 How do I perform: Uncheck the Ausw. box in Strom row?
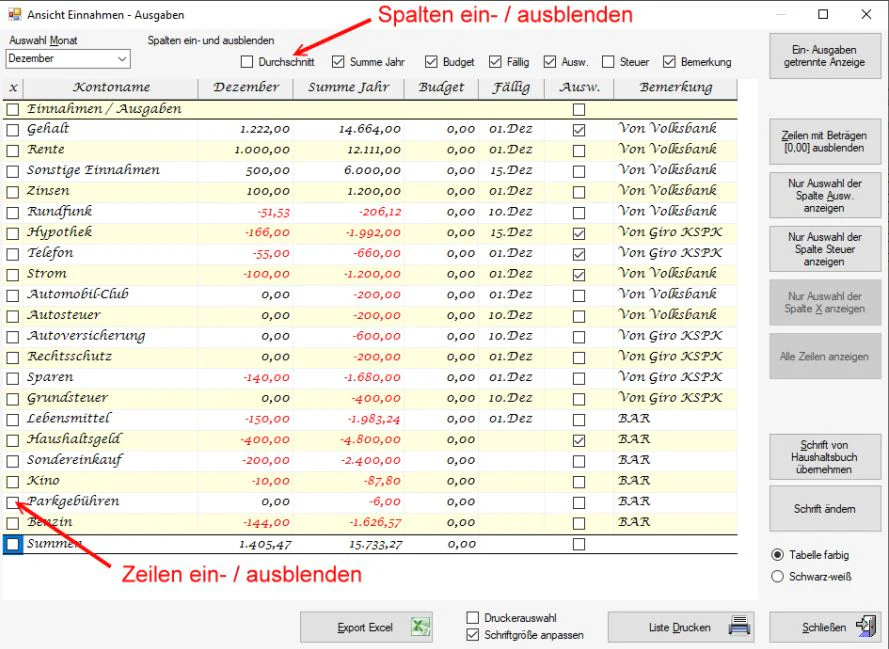click(579, 275)
